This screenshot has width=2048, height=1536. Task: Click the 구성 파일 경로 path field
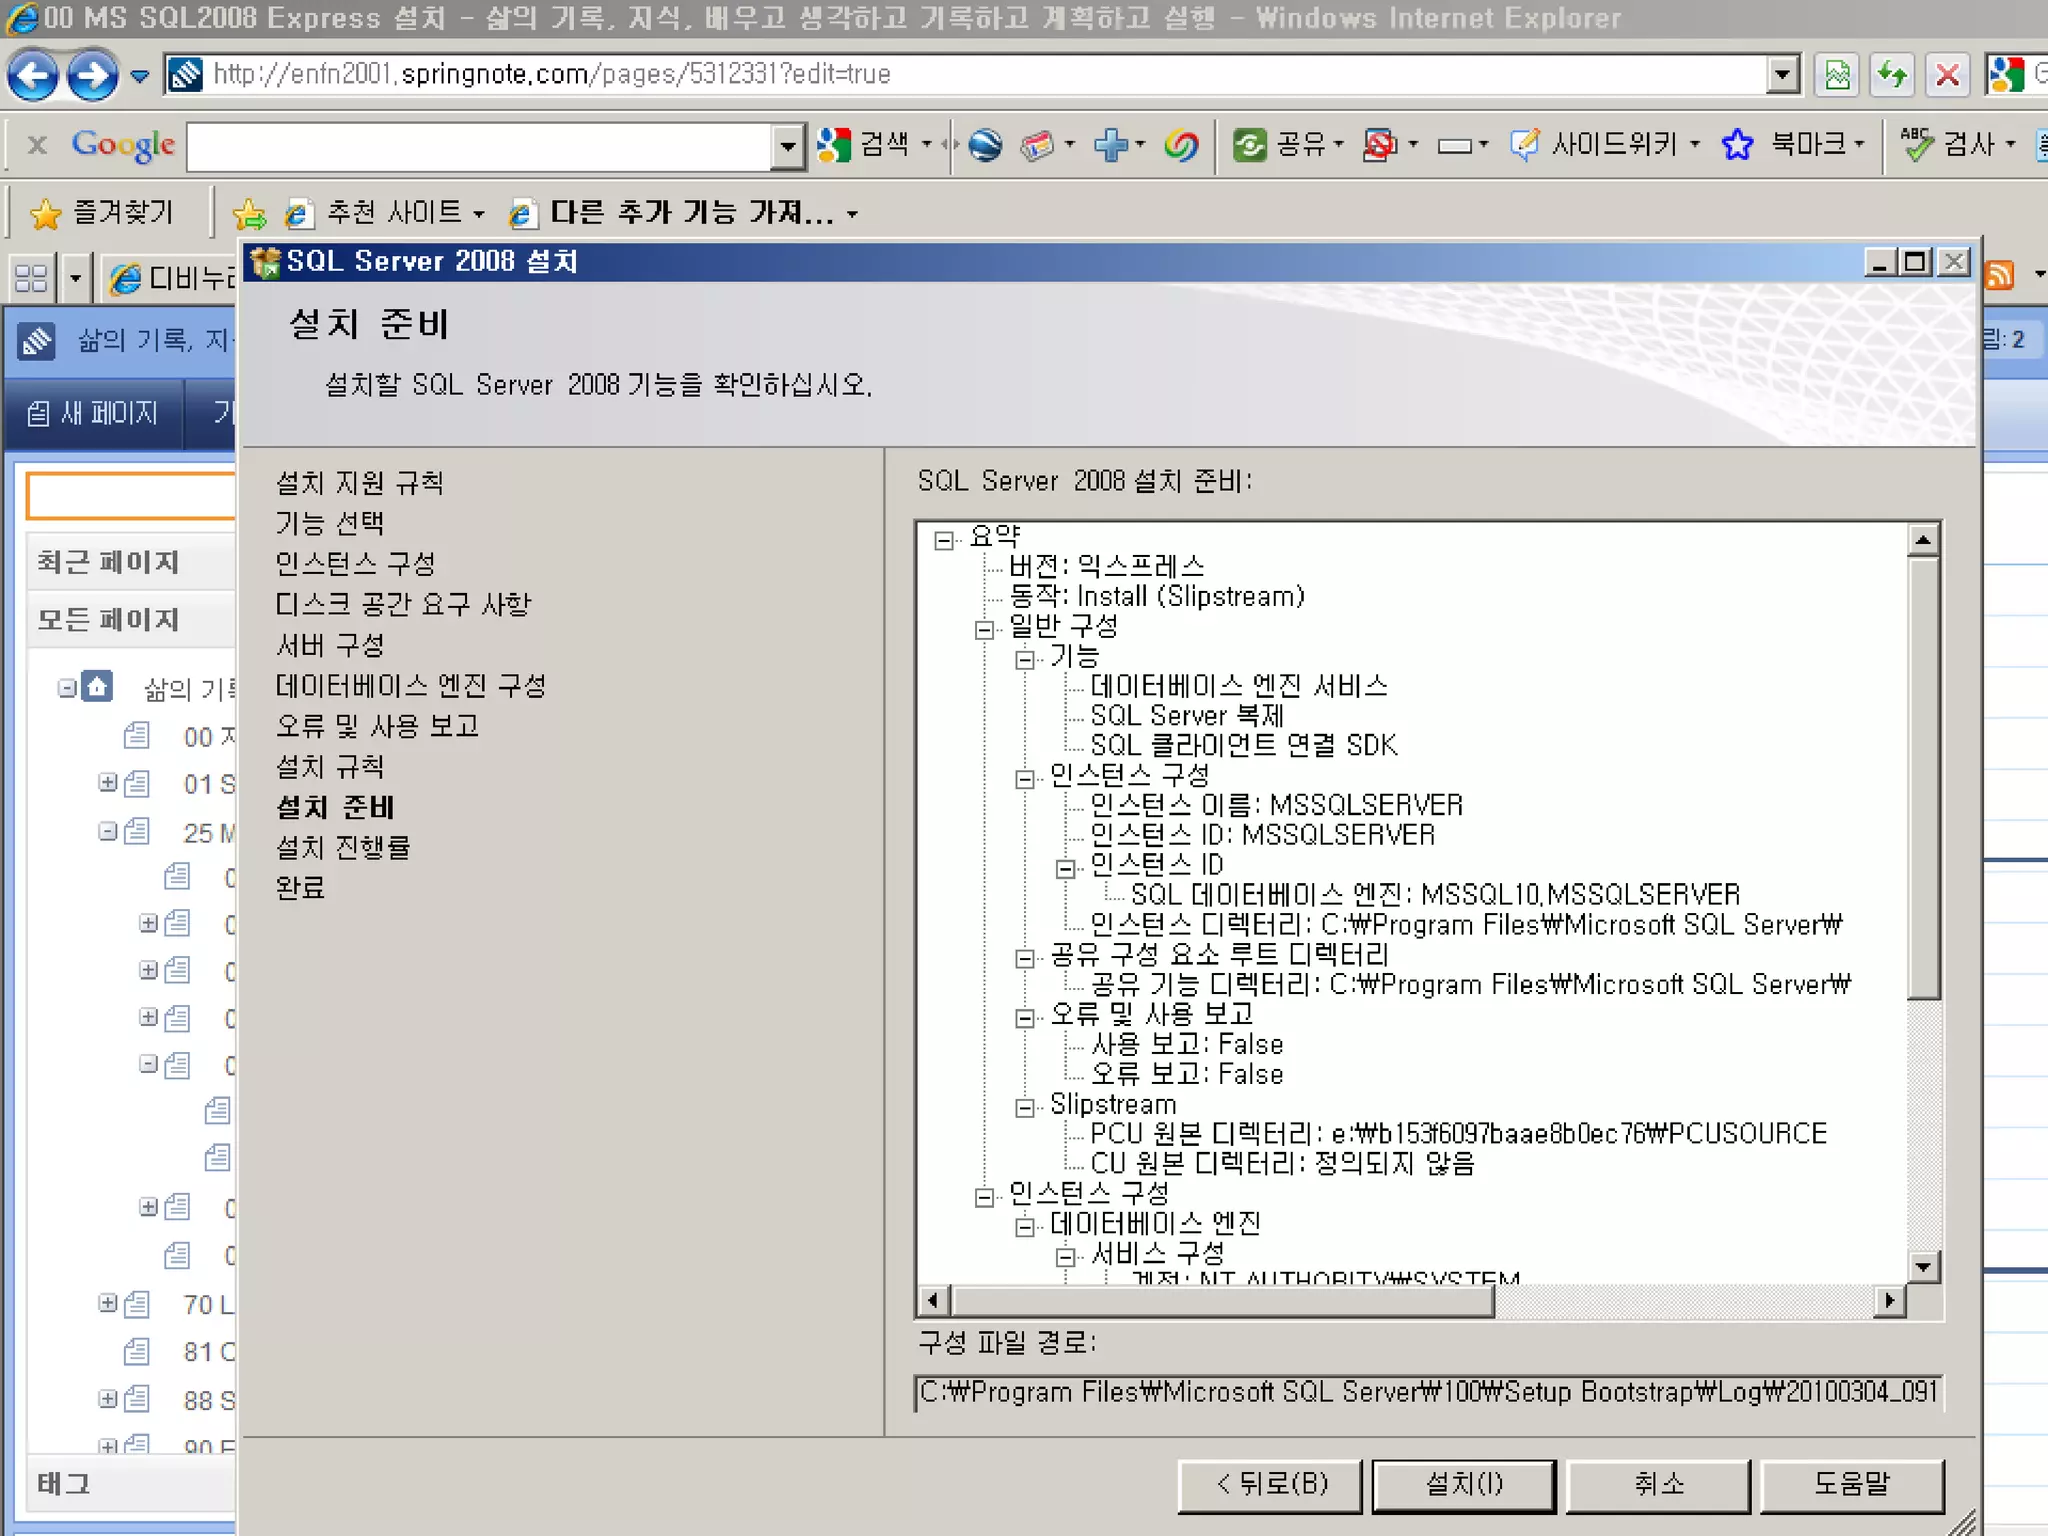(1428, 1392)
